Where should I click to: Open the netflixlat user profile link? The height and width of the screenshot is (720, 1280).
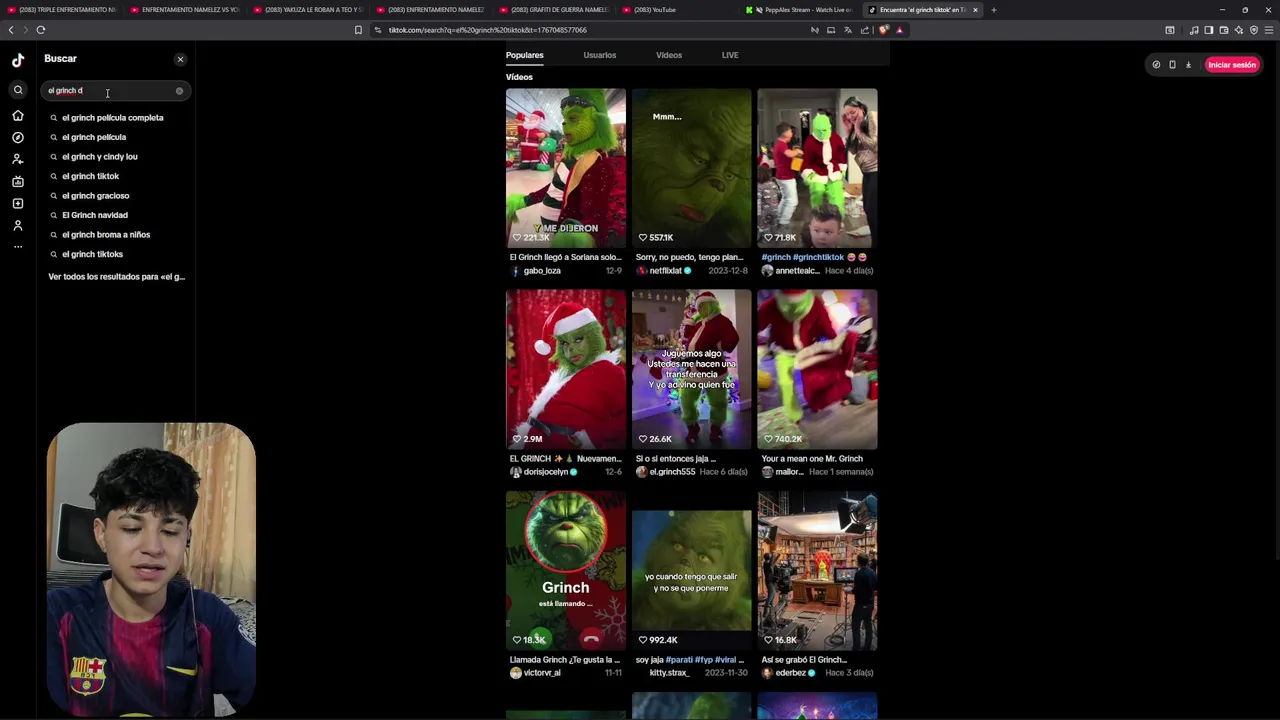[666, 271]
